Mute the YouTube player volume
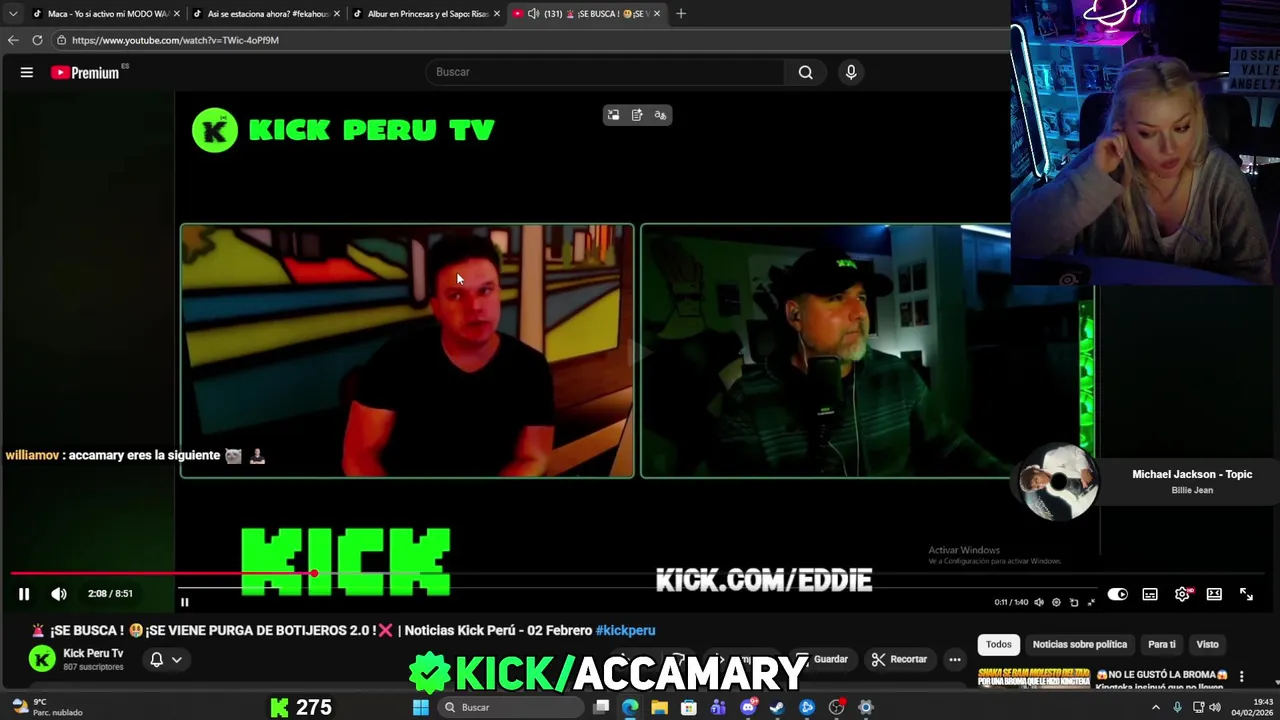This screenshot has height=720, width=1280. [59, 594]
